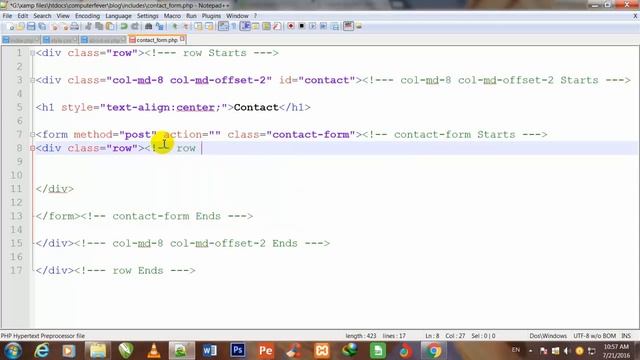Open Microsoft Word from the taskbar
The image size is (640, 360).
209,351
